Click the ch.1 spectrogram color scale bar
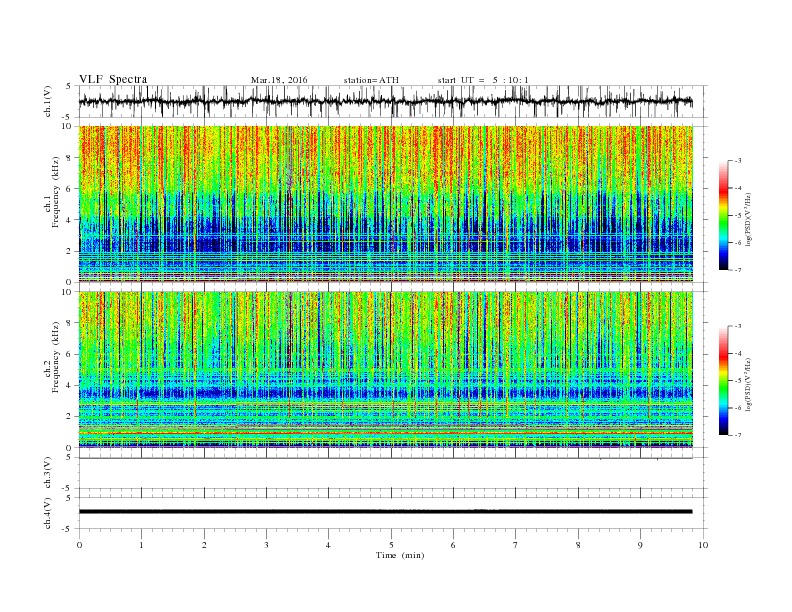792x612 pixels. pyautogui.click(x=724, y=215)
